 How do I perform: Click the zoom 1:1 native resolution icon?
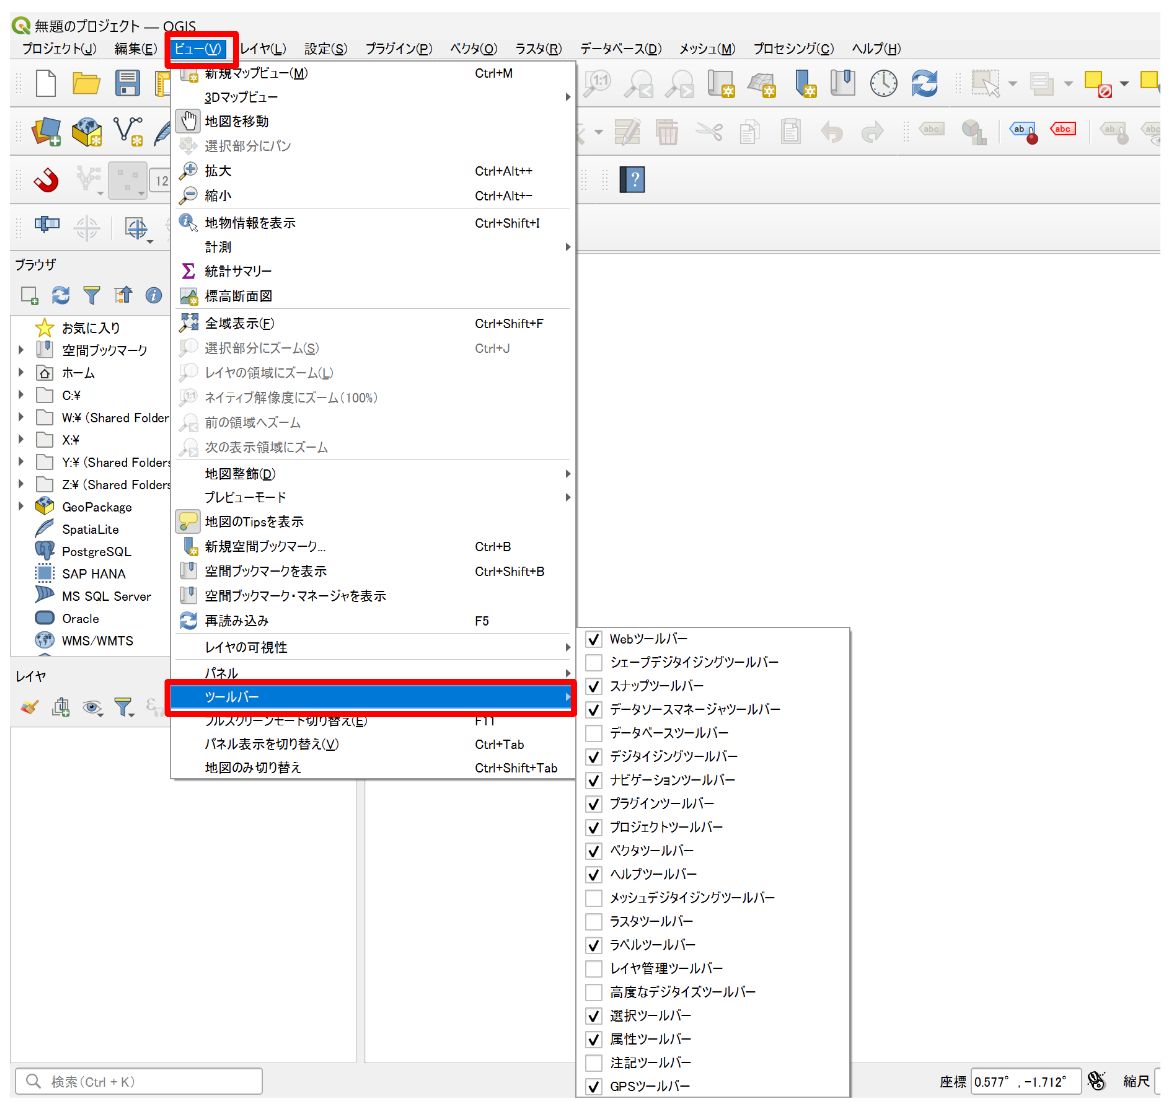click(598, 83)
